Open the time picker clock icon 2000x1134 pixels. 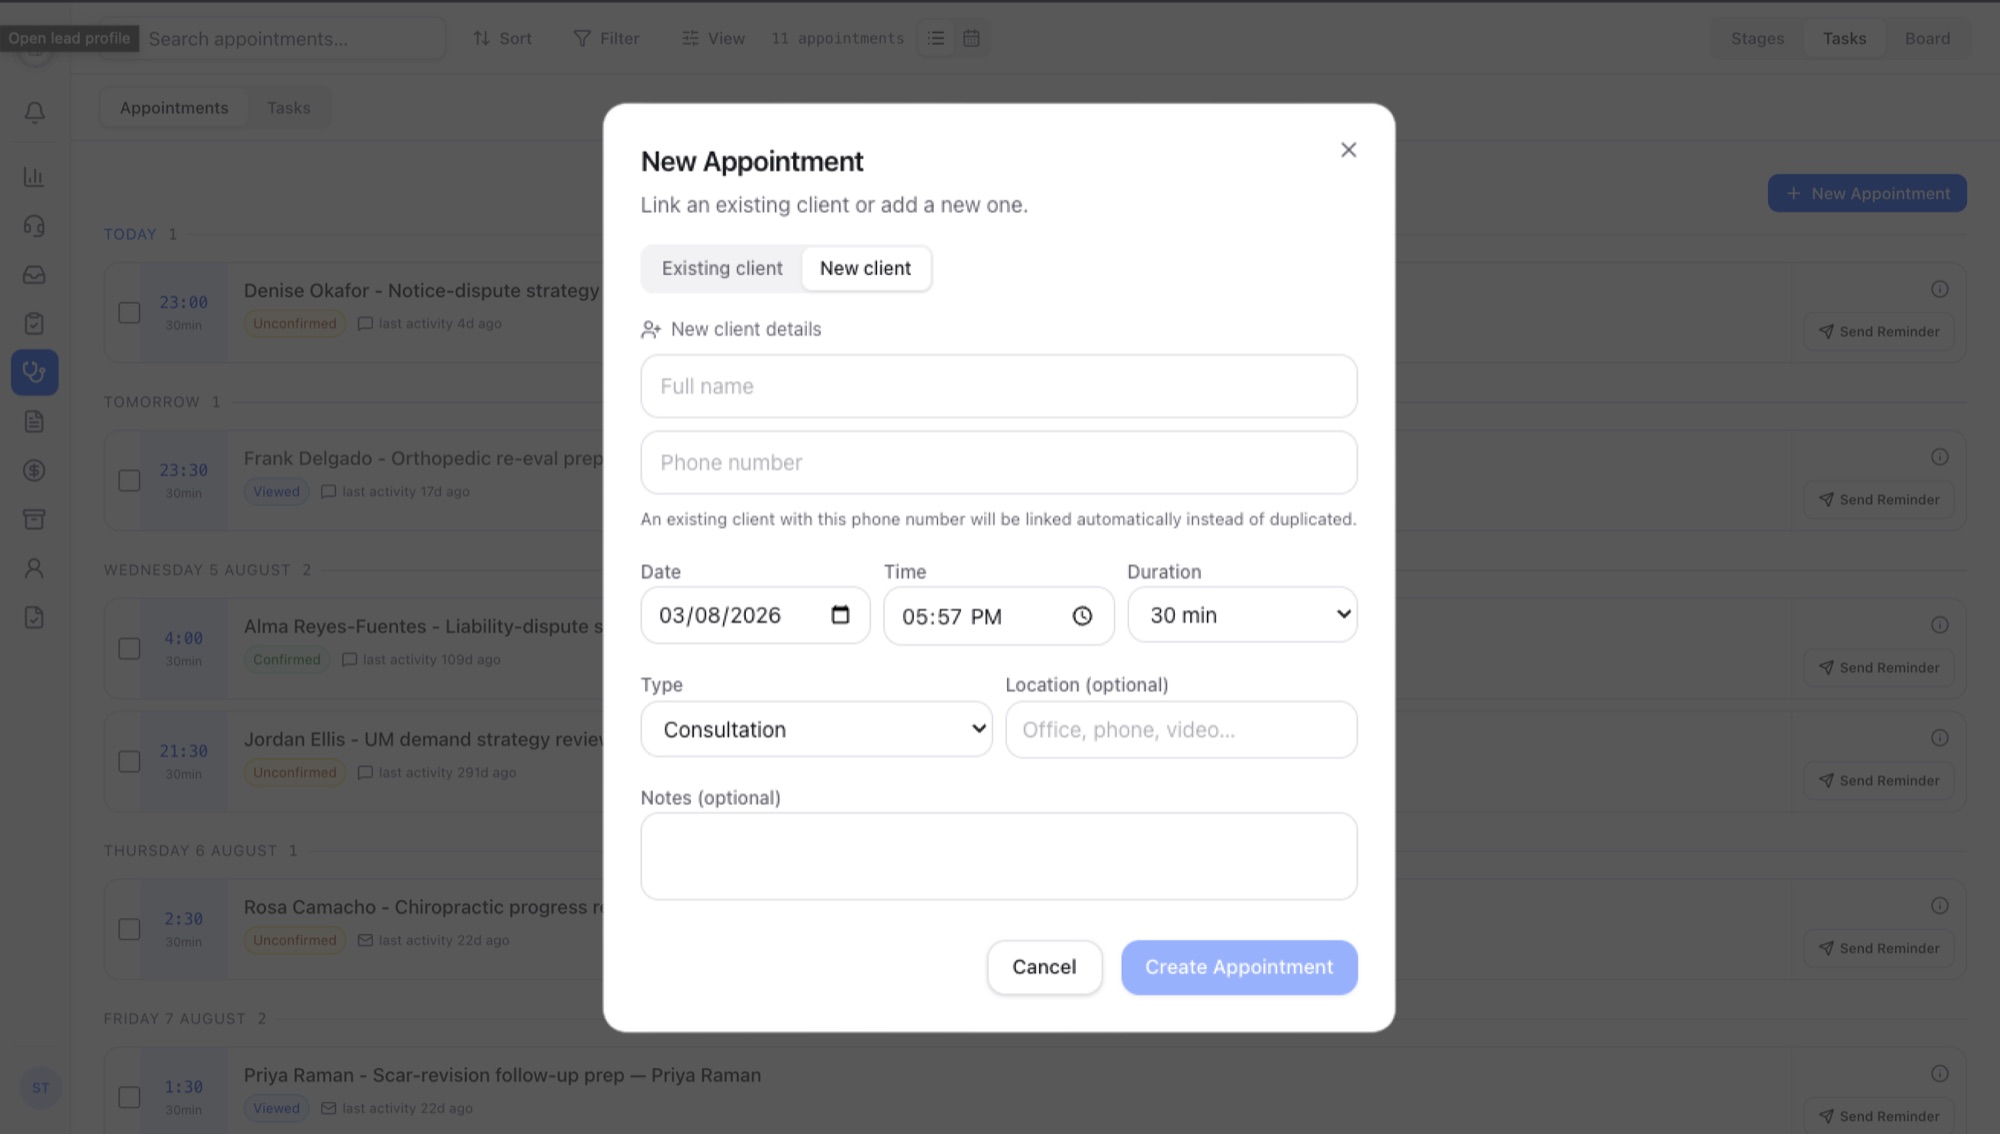point(1082,616)
